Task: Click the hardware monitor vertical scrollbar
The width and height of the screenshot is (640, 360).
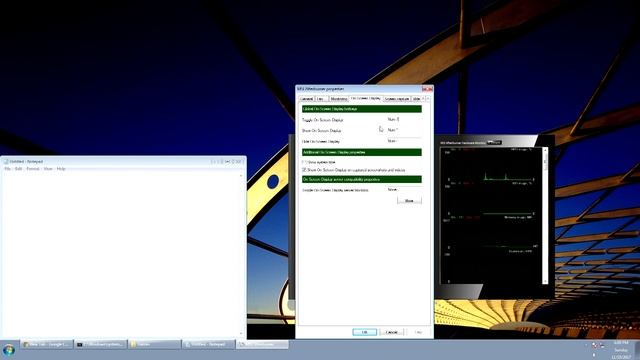Action: tap(545, 216)
